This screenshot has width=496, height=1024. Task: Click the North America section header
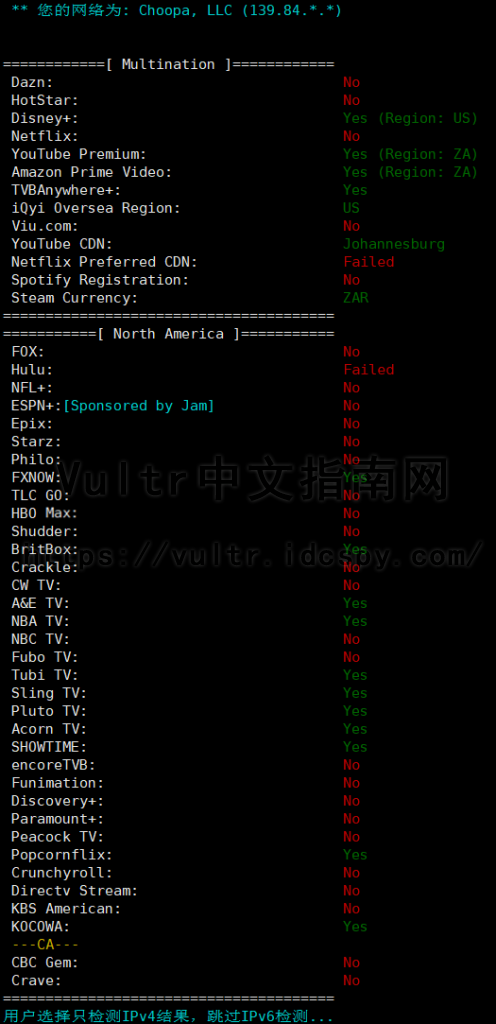[x=168, y=334]
